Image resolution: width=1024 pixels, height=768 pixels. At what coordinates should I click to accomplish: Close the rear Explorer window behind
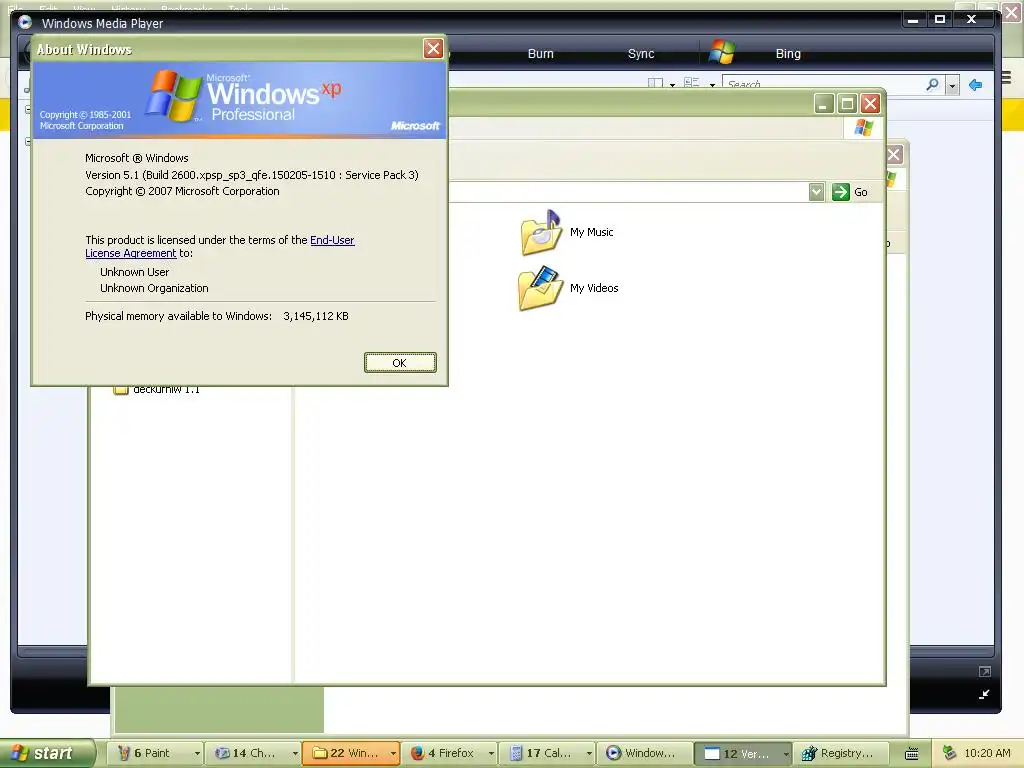894,155
